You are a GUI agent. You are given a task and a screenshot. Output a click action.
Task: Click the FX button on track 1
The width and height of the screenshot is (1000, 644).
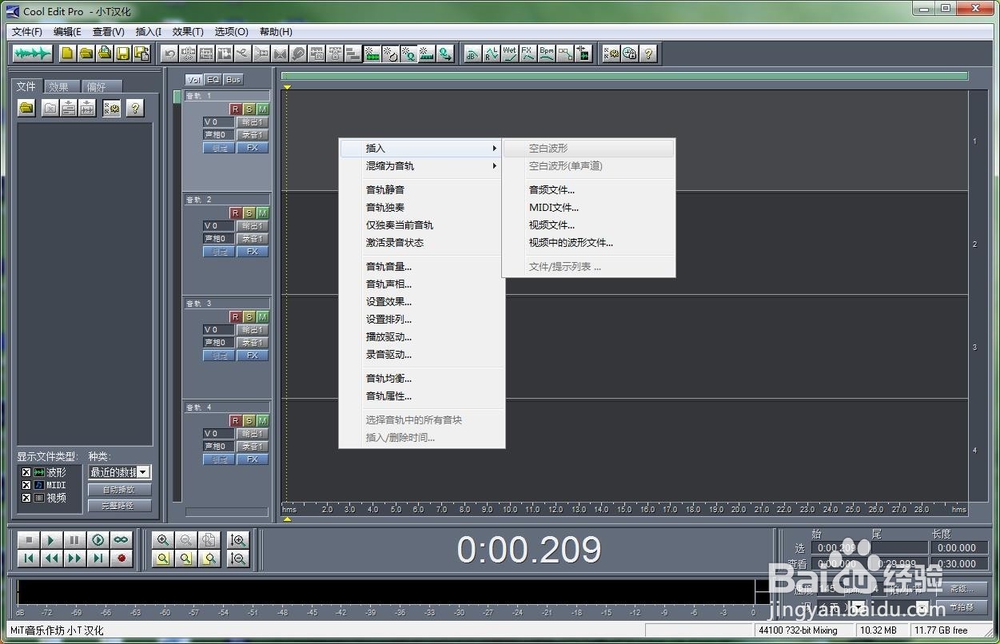[x=253, y=147]
